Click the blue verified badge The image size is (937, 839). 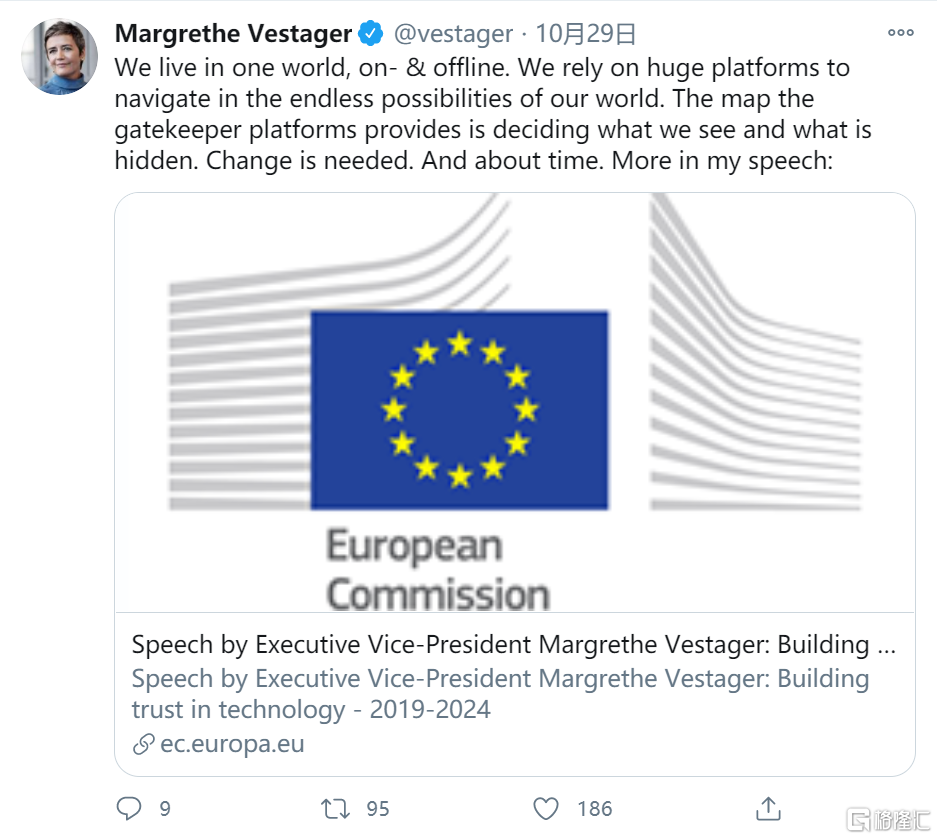371,34
